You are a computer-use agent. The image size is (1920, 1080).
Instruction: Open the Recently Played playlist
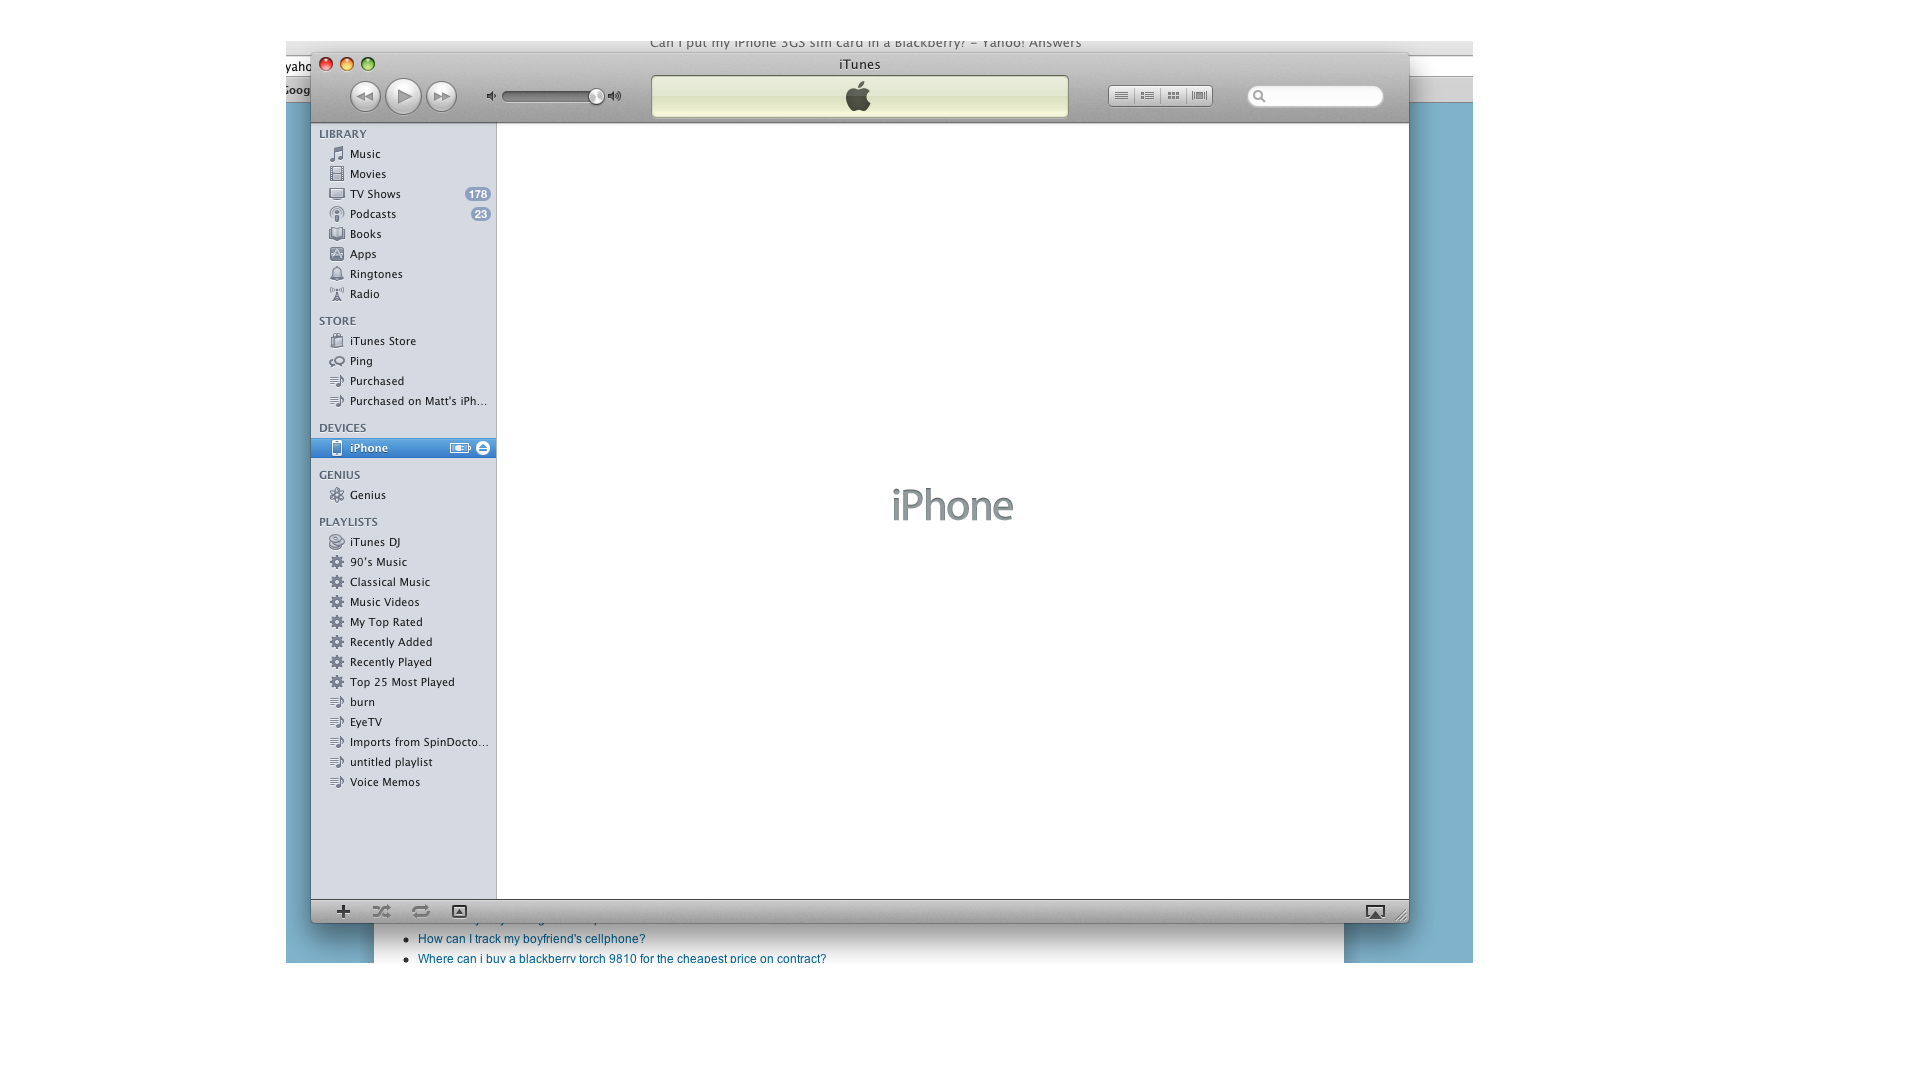click(x=403, y=662)
